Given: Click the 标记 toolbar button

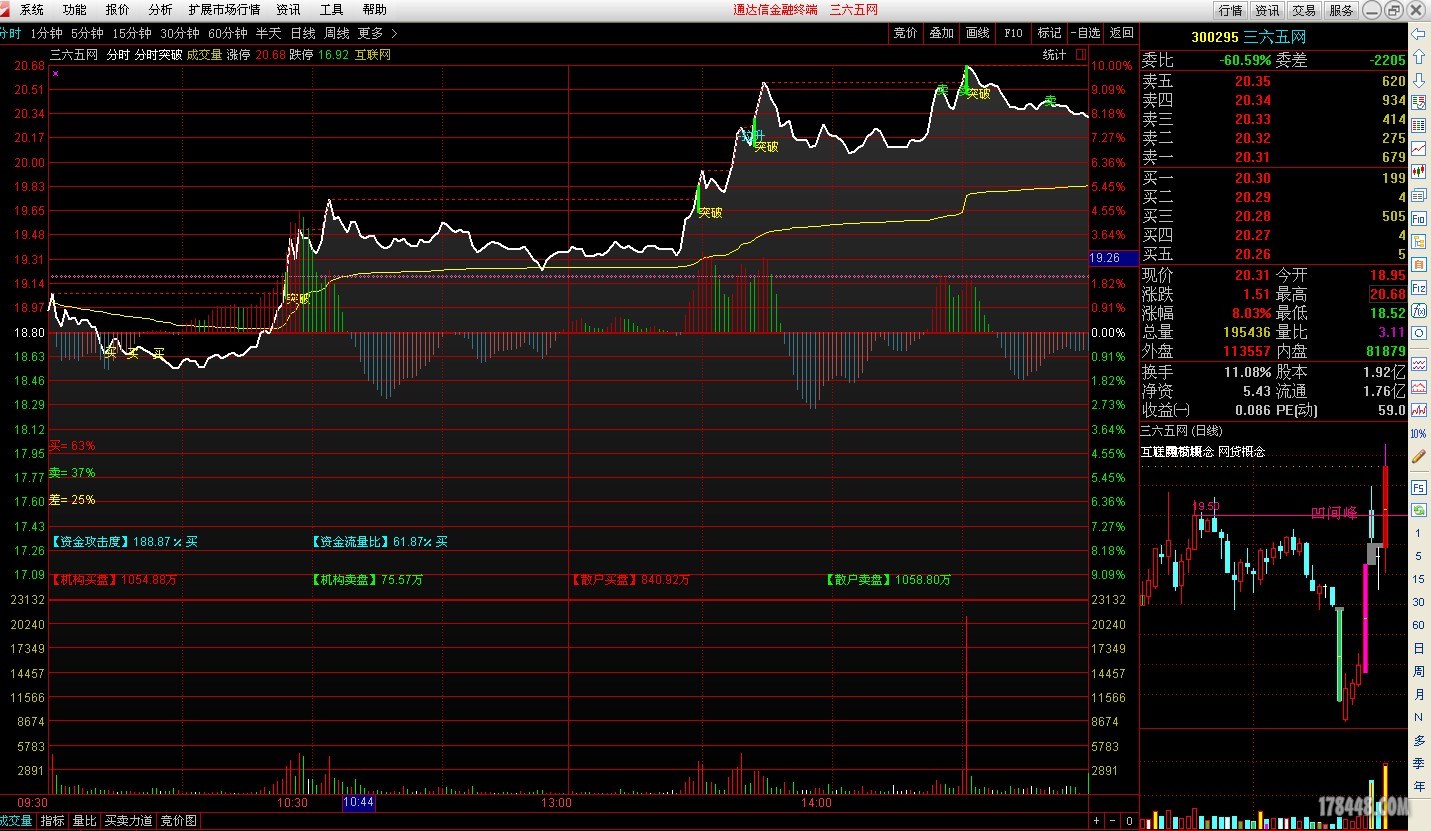Looking at the screenshot, I should pyautogui.click(x=1049, y=33).
